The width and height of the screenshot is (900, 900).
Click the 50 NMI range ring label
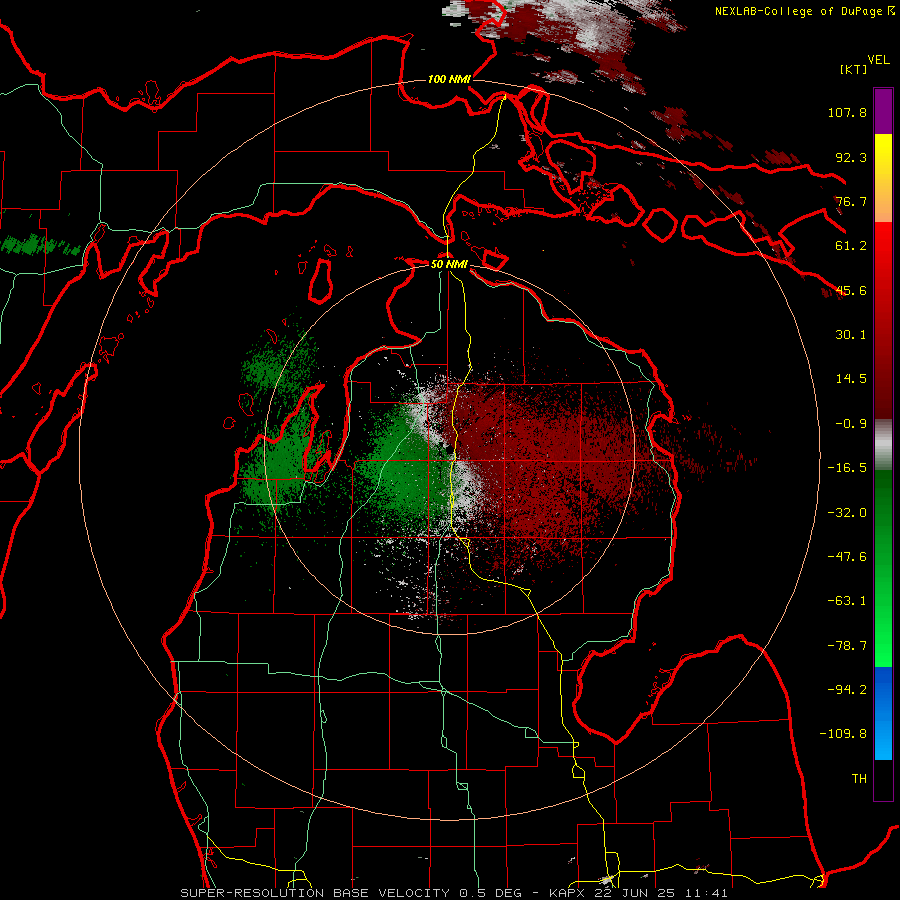[x=449, y=265]
